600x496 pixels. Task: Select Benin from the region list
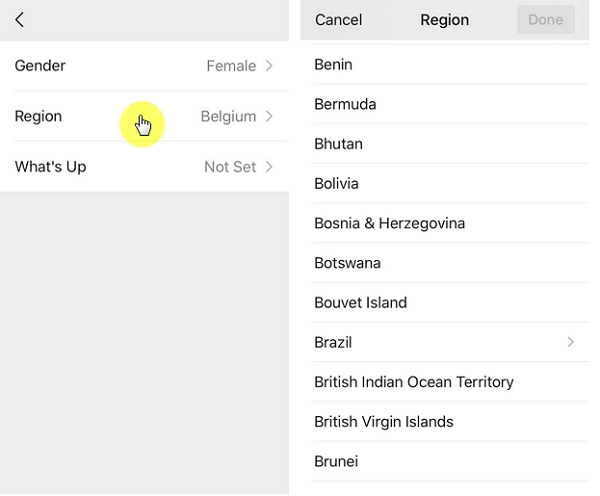(x=333, y=65)
